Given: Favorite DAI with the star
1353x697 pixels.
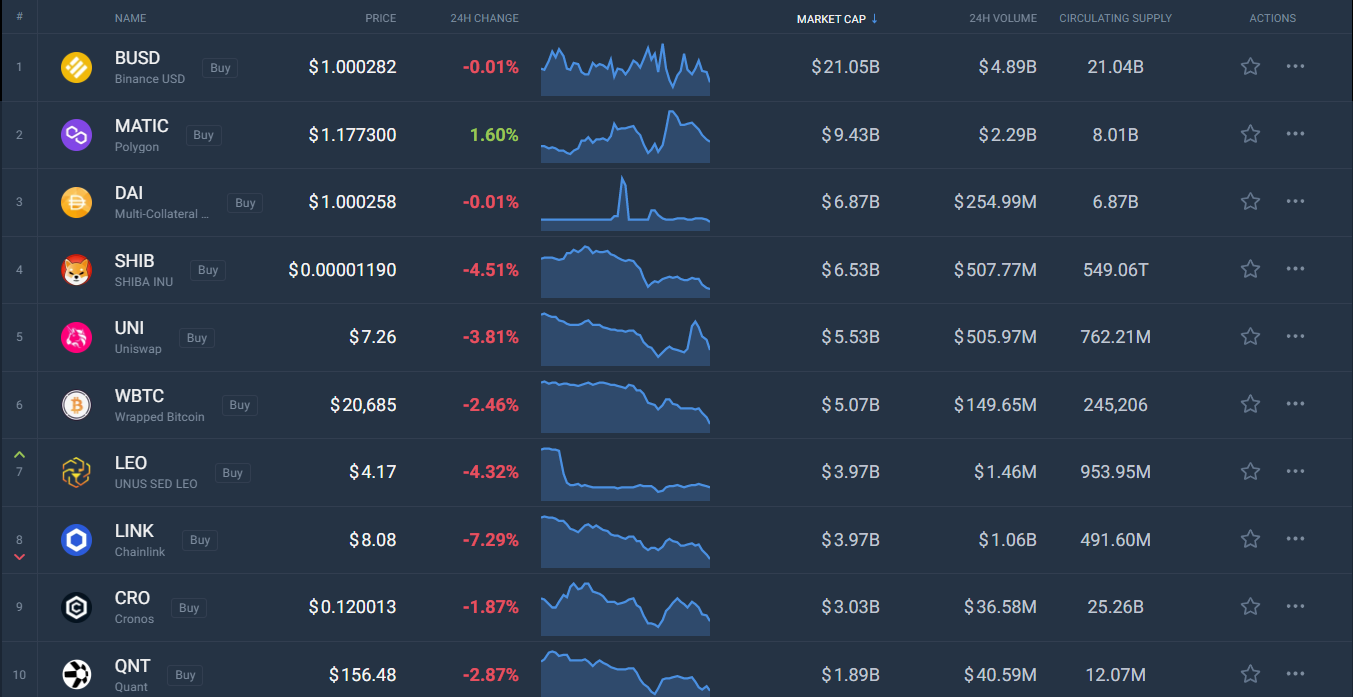Looking at the screenshot, I should (x=1250, y=201).
